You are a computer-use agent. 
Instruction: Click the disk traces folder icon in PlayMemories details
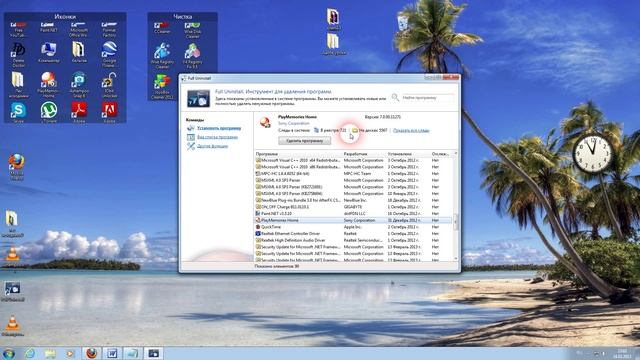click(x=355, y=130)
